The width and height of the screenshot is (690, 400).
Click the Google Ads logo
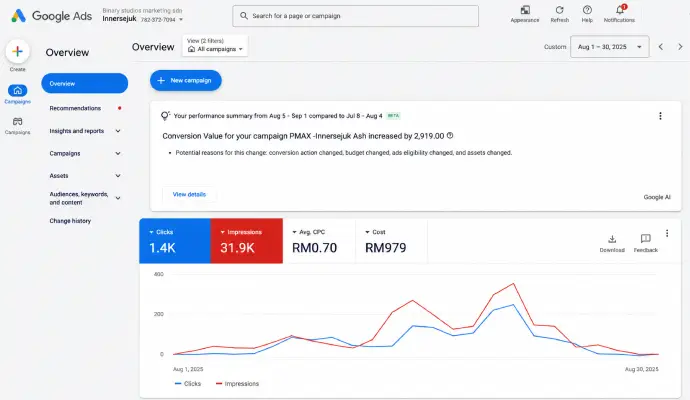tap(51, 16)
